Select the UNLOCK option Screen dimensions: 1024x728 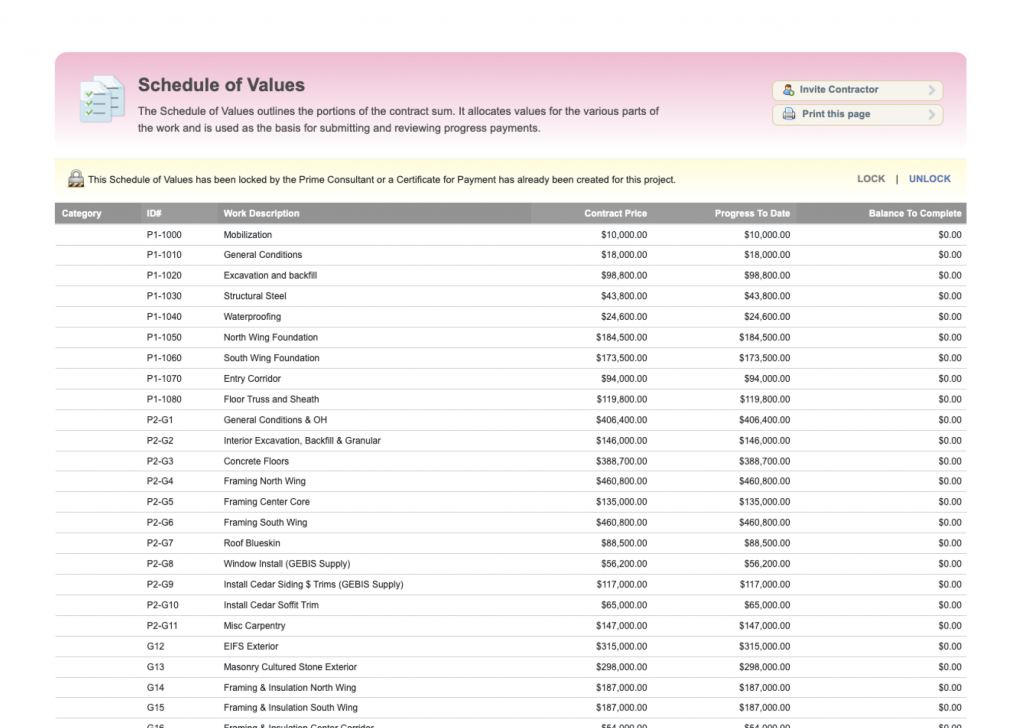click(929, 179)
